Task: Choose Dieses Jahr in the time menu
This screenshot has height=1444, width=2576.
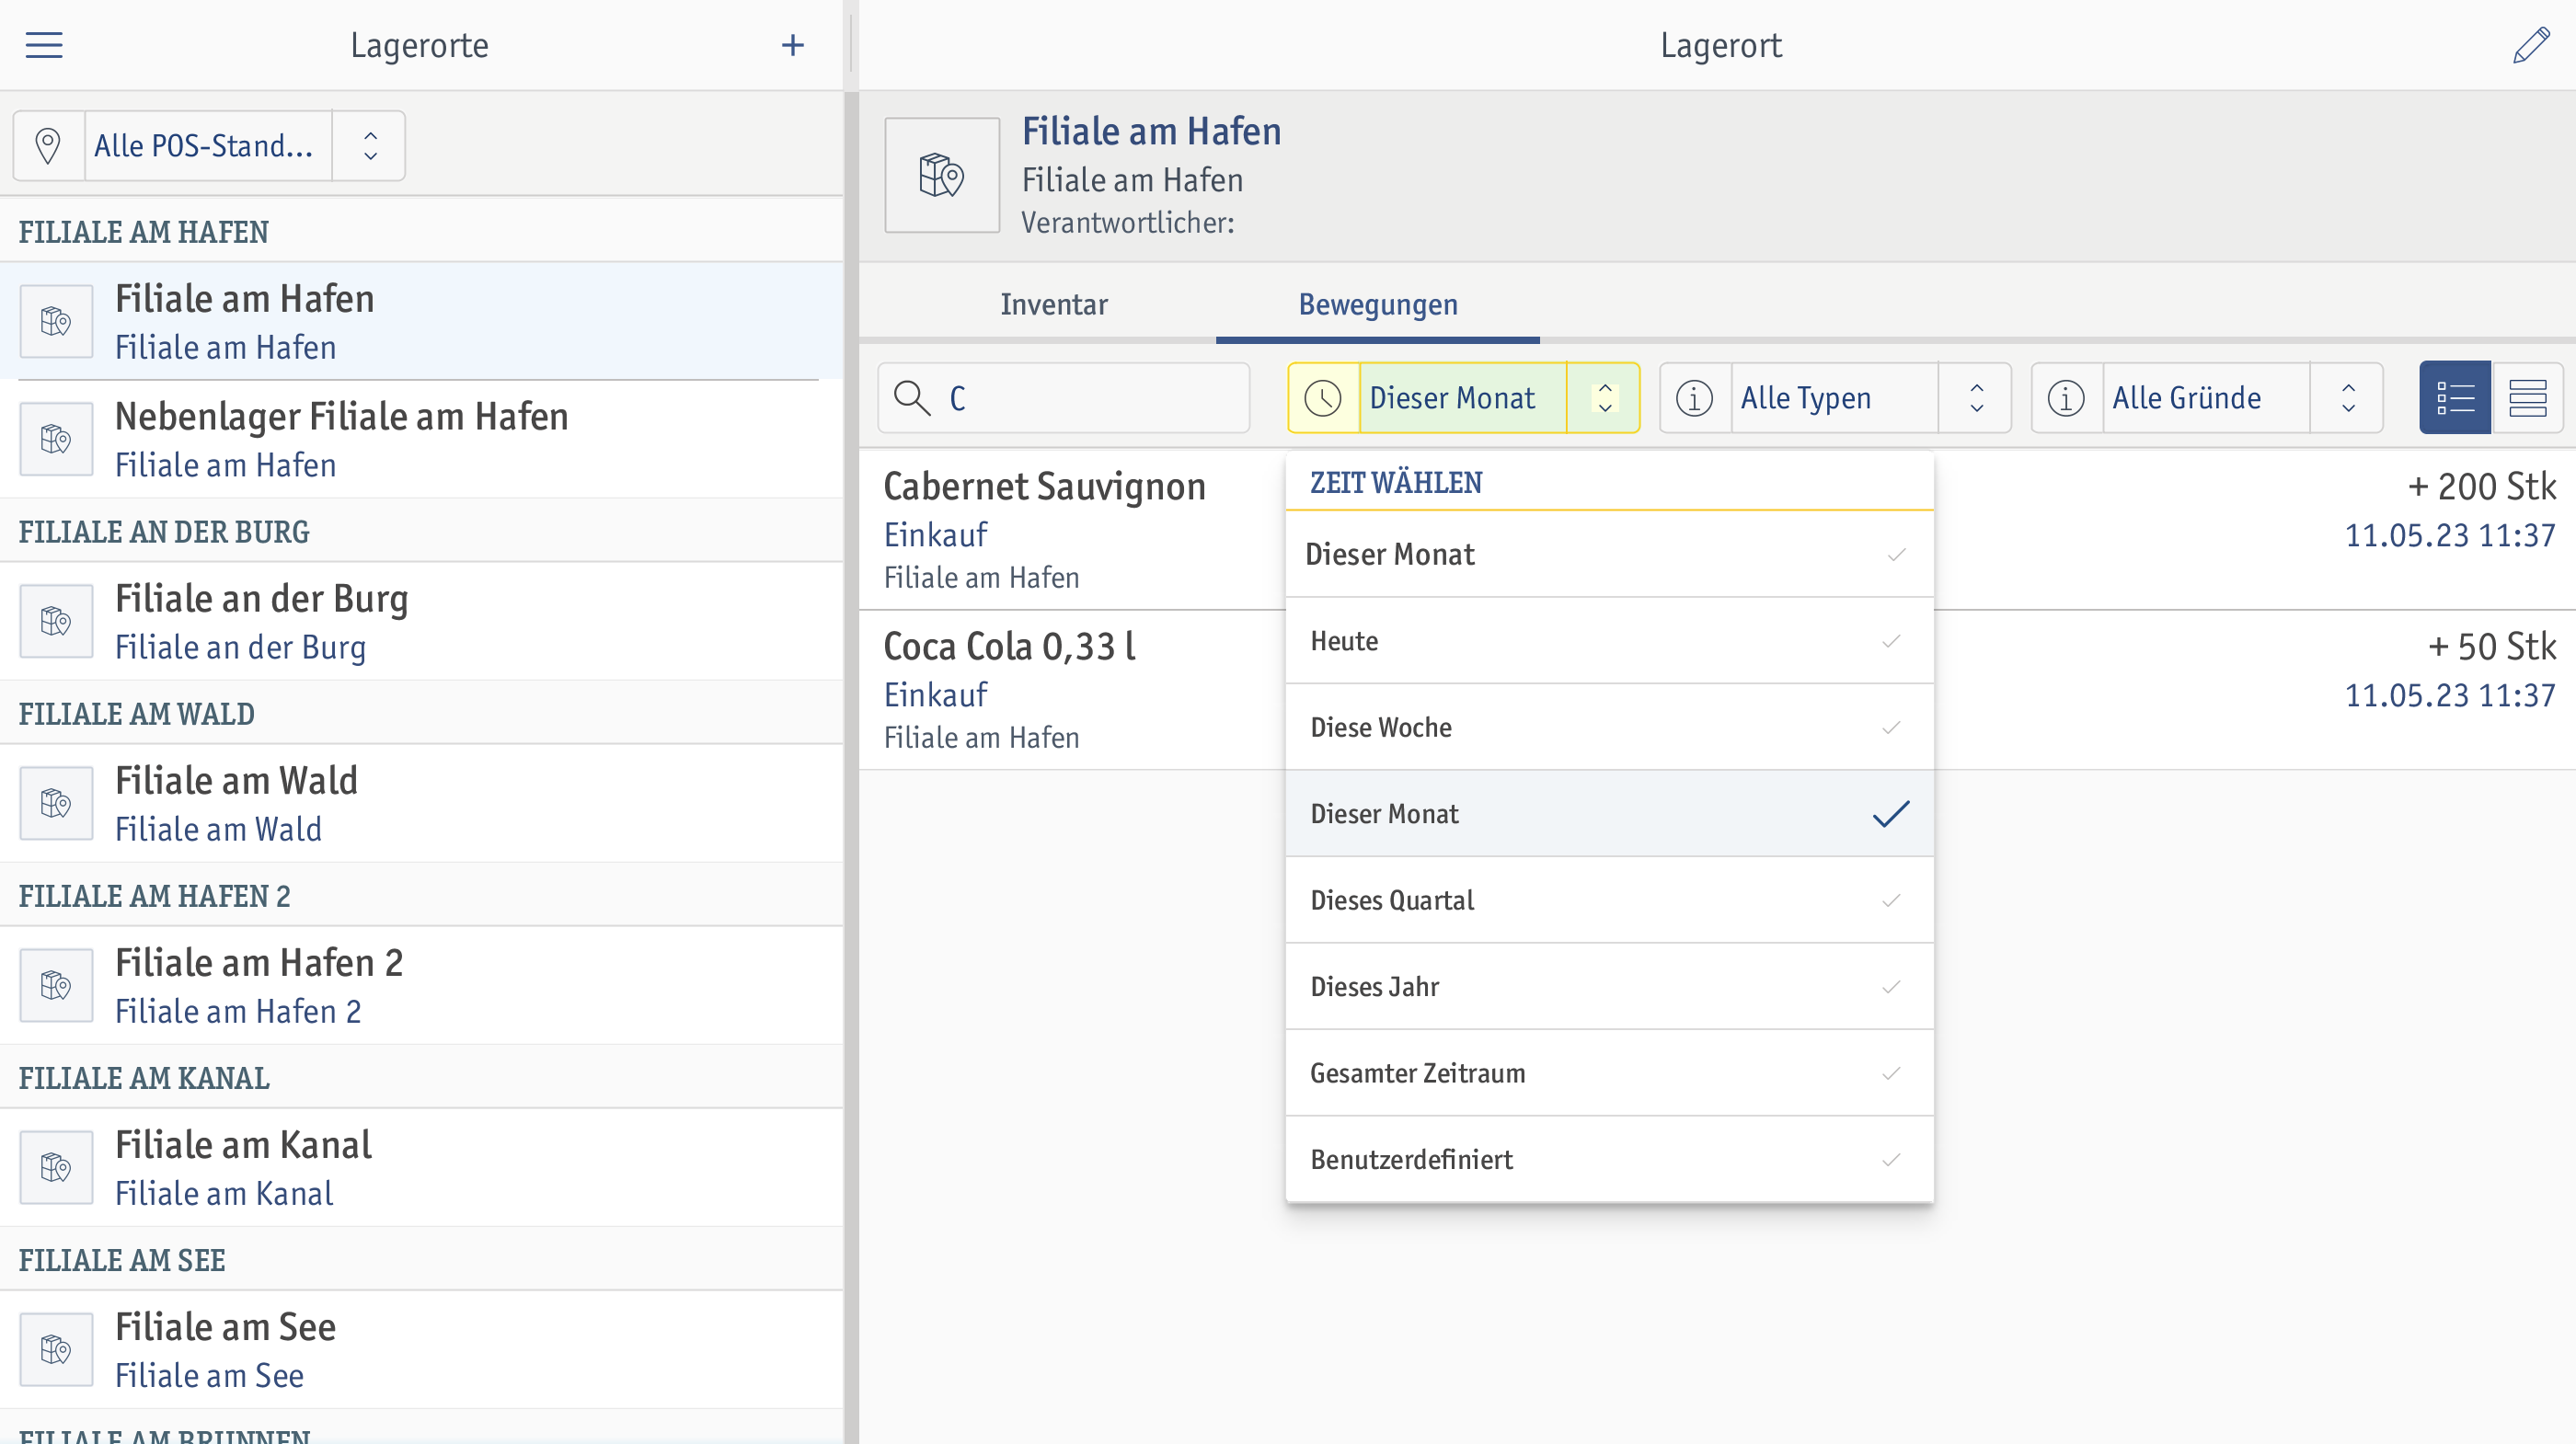Action: pos(1609,987)
